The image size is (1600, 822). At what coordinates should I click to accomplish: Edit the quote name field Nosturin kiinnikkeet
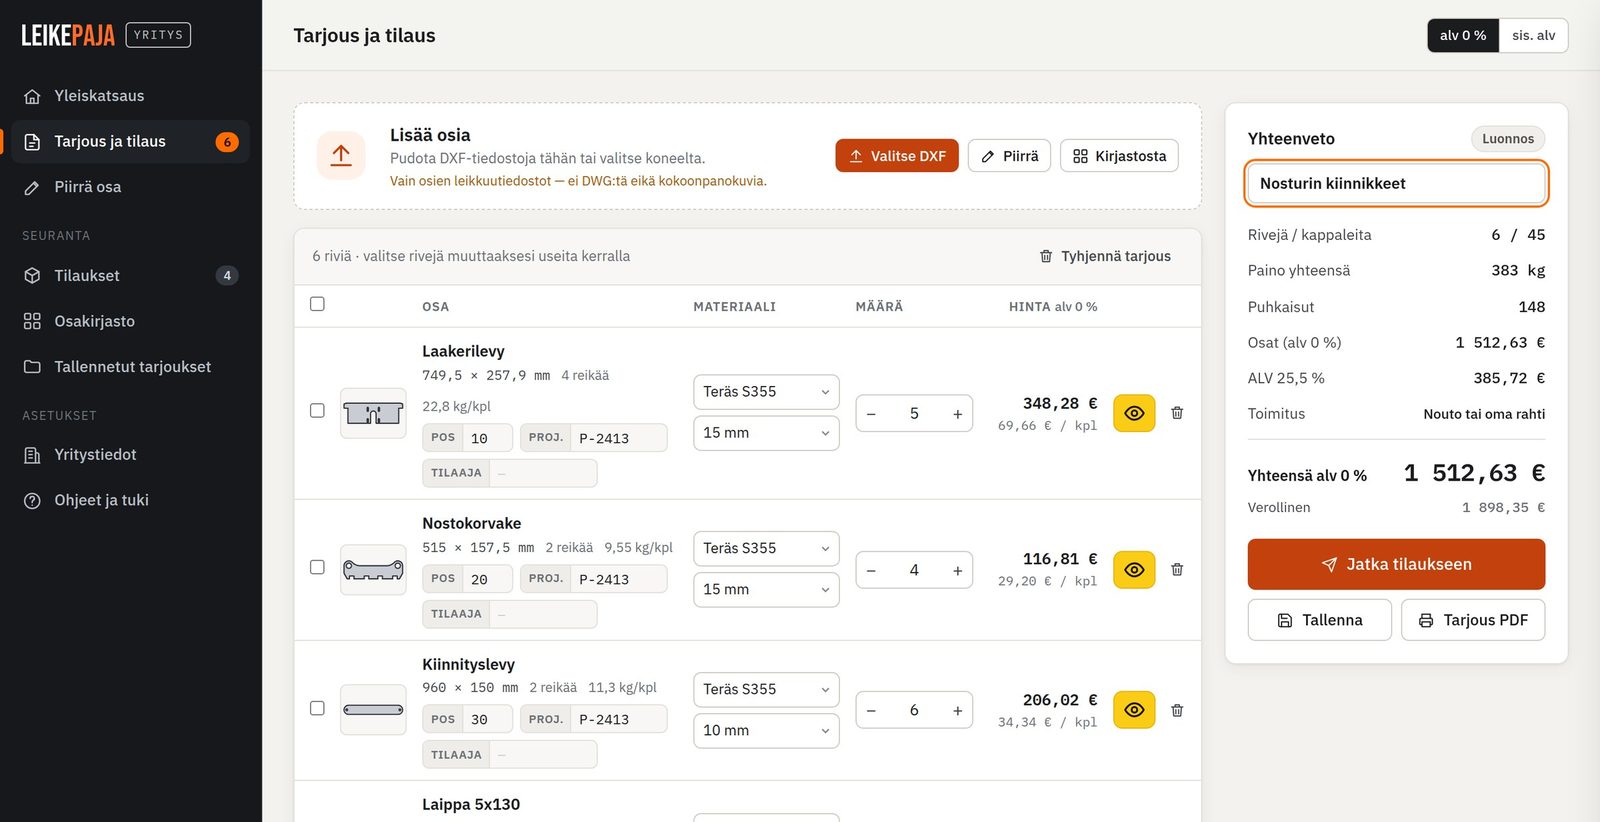(1396, 184)
